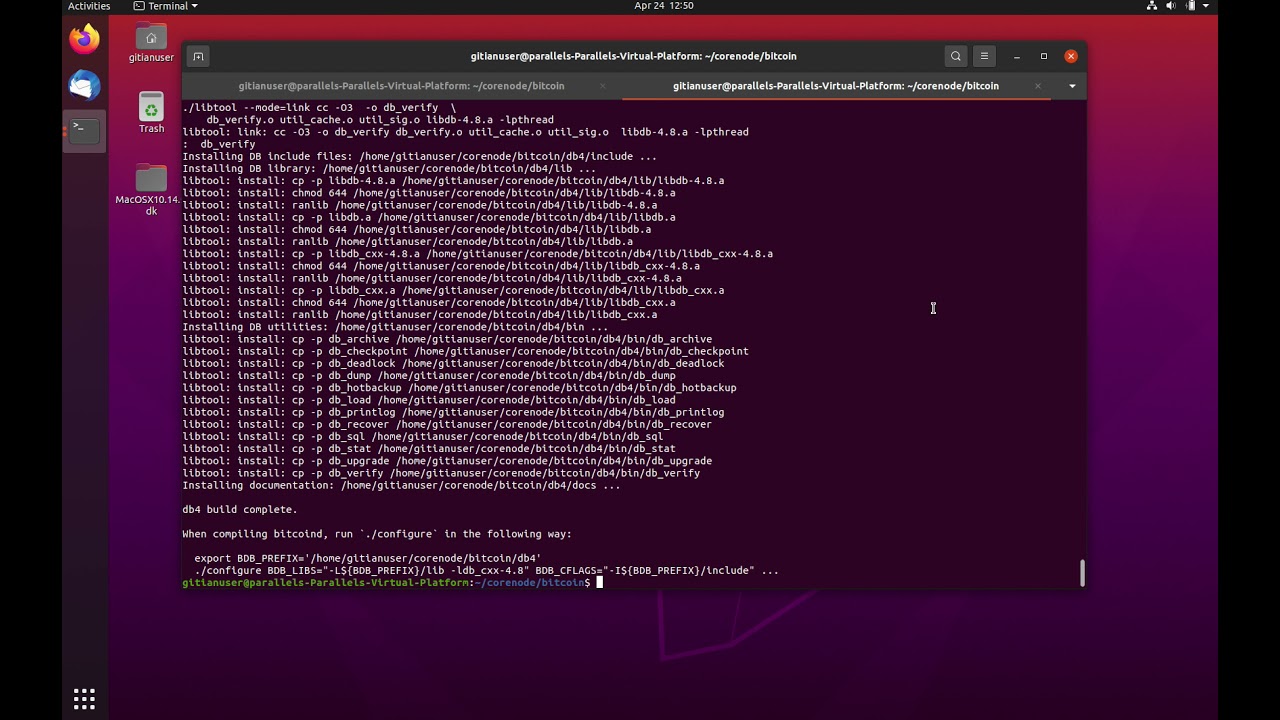Expand the system menu arrow
This screenshot has height=720, width=1280.
[1205, 6]
